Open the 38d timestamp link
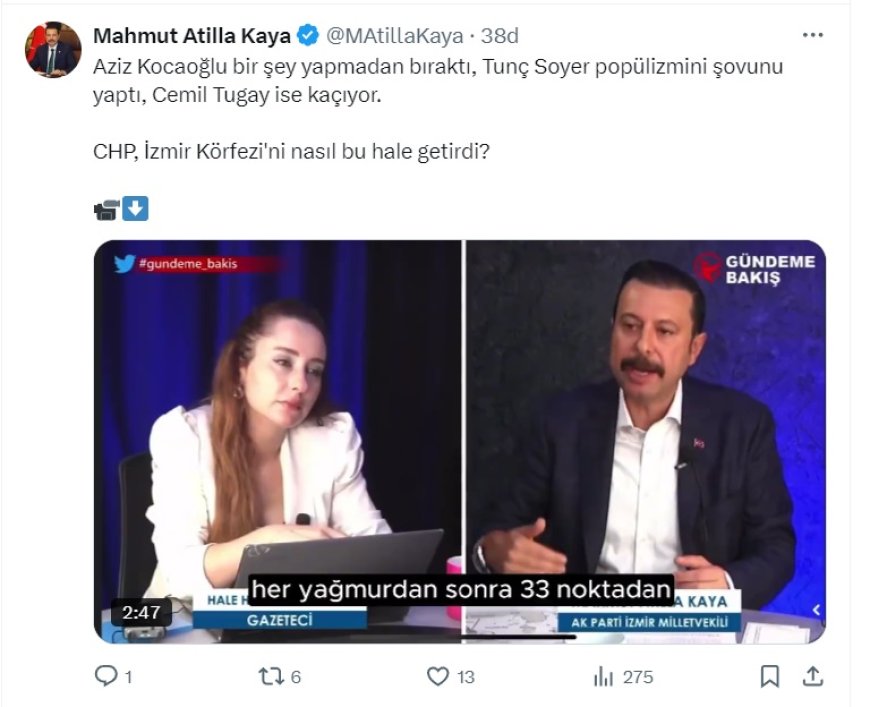The image size is (870, 707). tap(500, 36)
